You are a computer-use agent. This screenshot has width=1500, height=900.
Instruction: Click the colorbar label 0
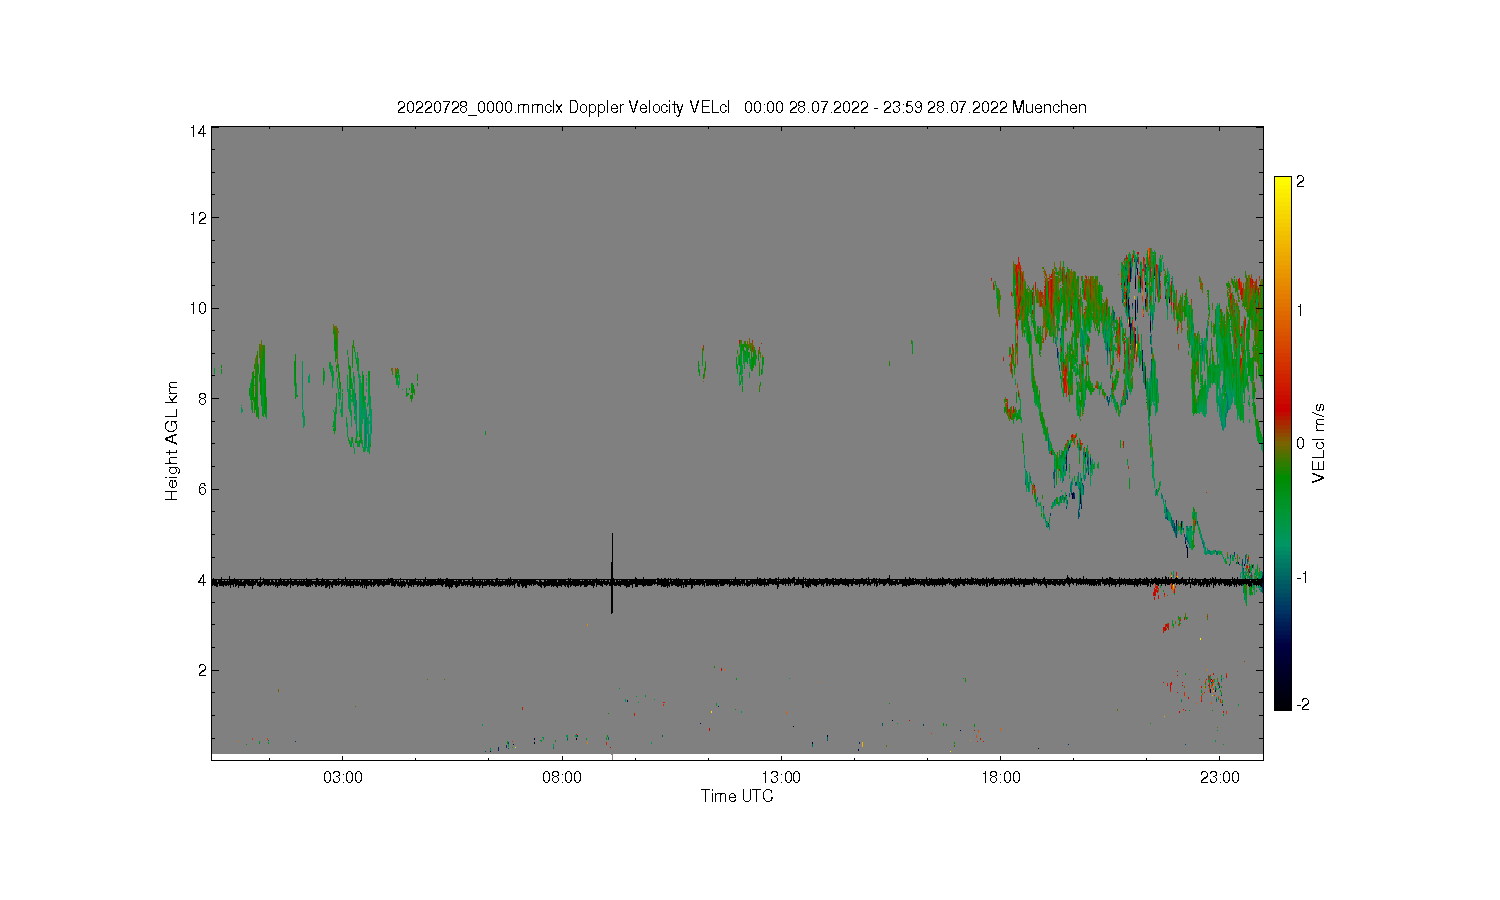click(x=1300, y=443)
